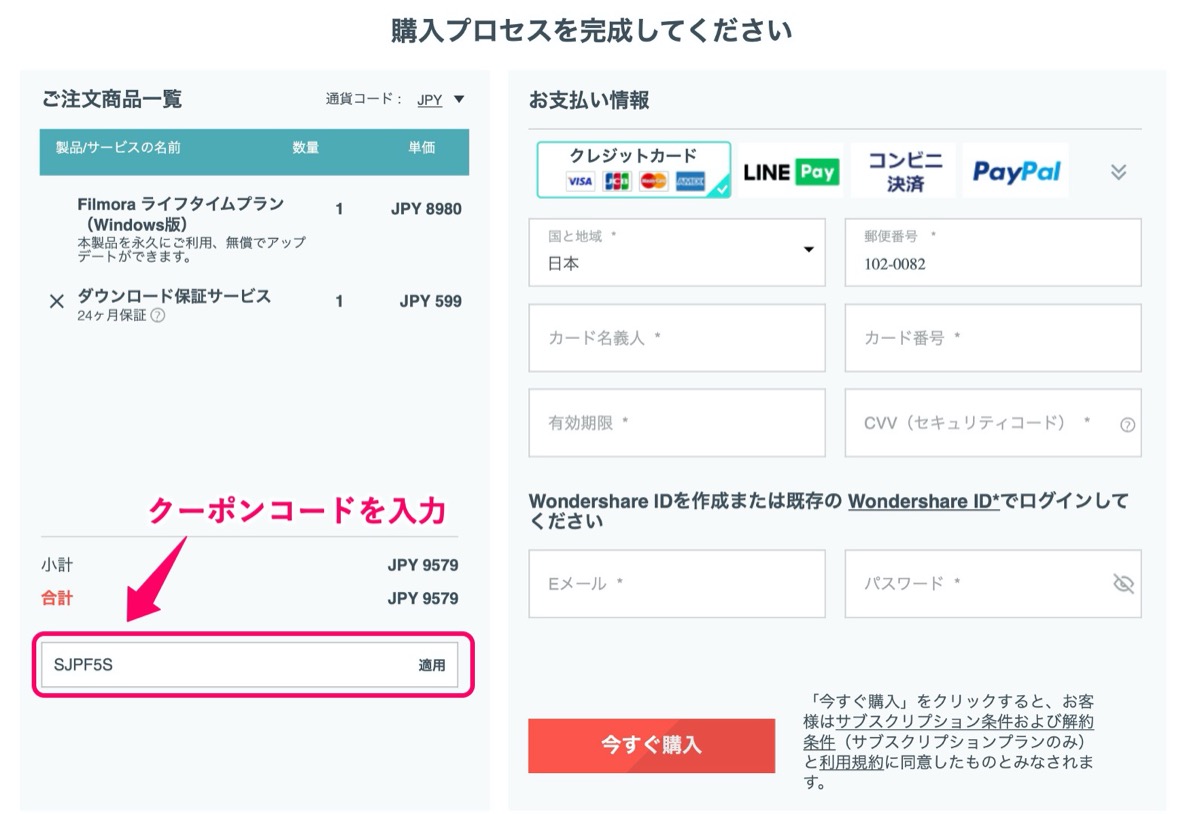Click the CVV security code field
Viewport: 1200px width, 814px height.
coord(993,423)
